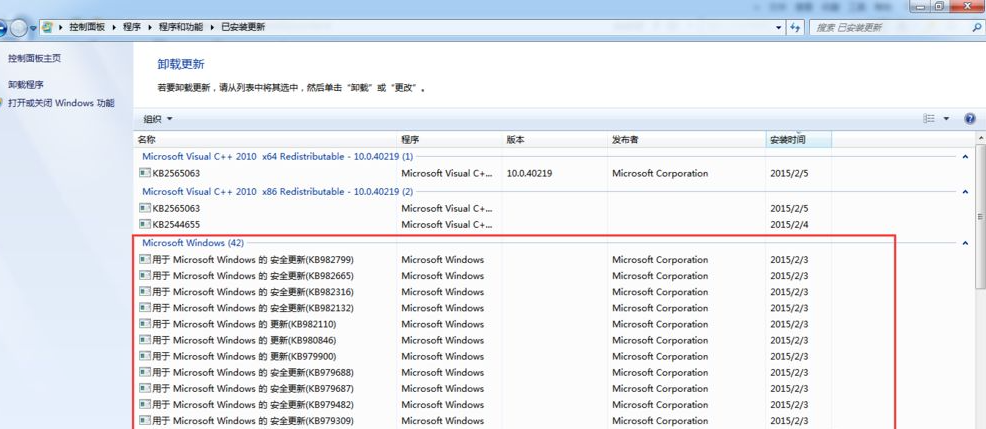Screen dimensions: 986x429
Task: Click the forward navigation arrow button
Action: pos(19,28)
